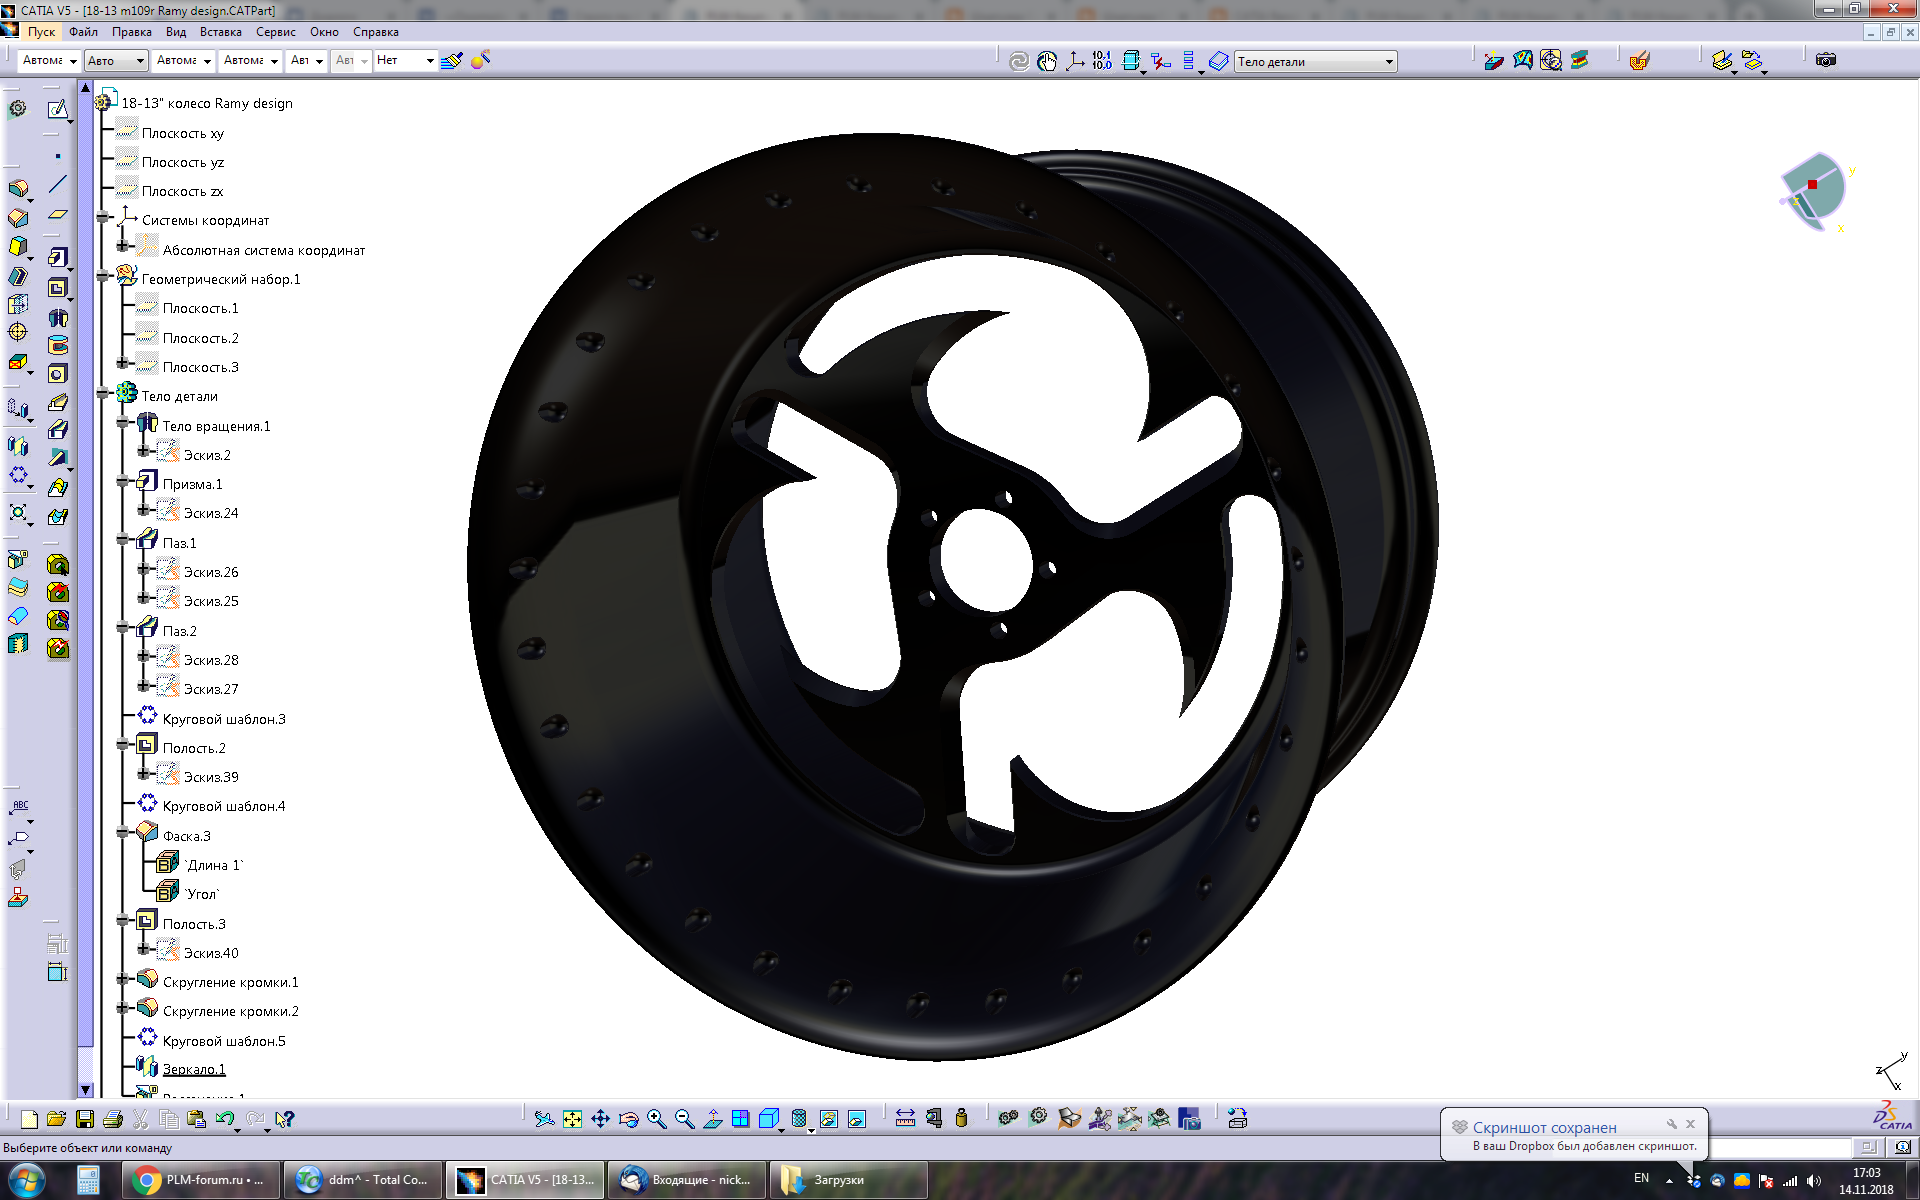Open Chrome PLM-forum.ru taskbar button
Viewport: 1920px width, 1200px height.
coord(200,1180)
